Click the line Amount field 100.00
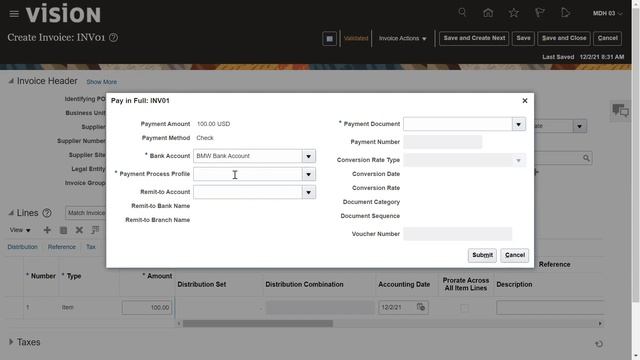Screen dimensions: 640x360 coord(147,307)
